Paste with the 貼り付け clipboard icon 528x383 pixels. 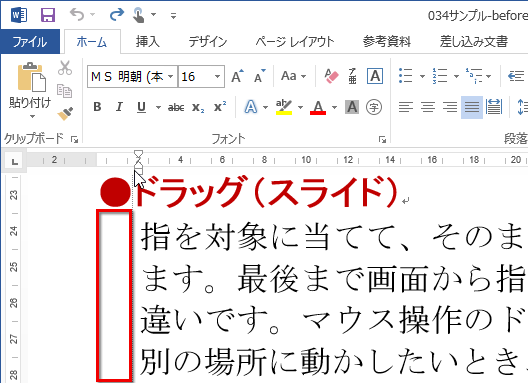pyautogui.click(x=31, y=77)
